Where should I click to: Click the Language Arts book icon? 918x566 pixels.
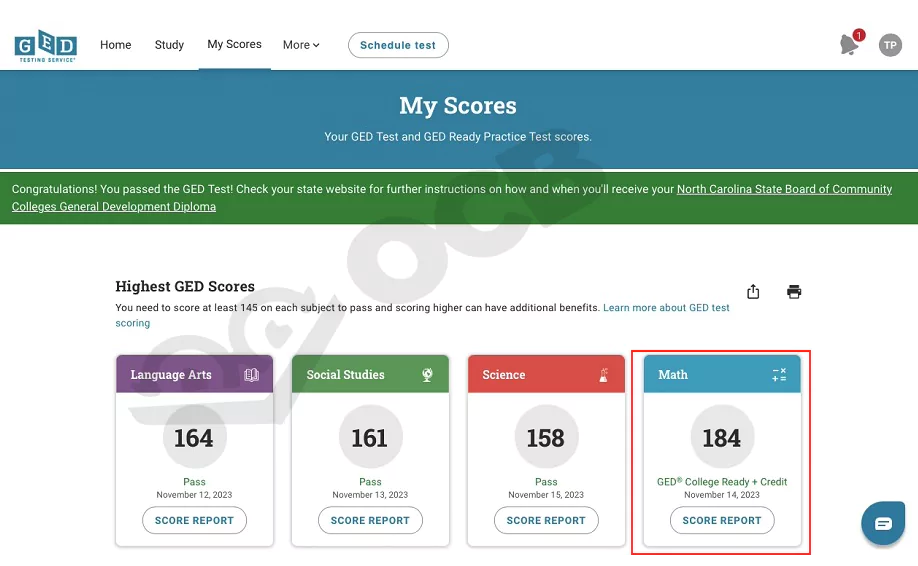point(251,375)
